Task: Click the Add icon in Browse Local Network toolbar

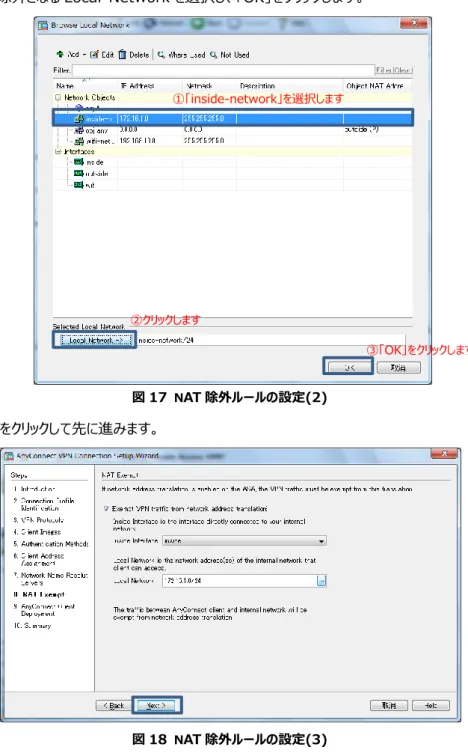Action: tap(60, 54)
